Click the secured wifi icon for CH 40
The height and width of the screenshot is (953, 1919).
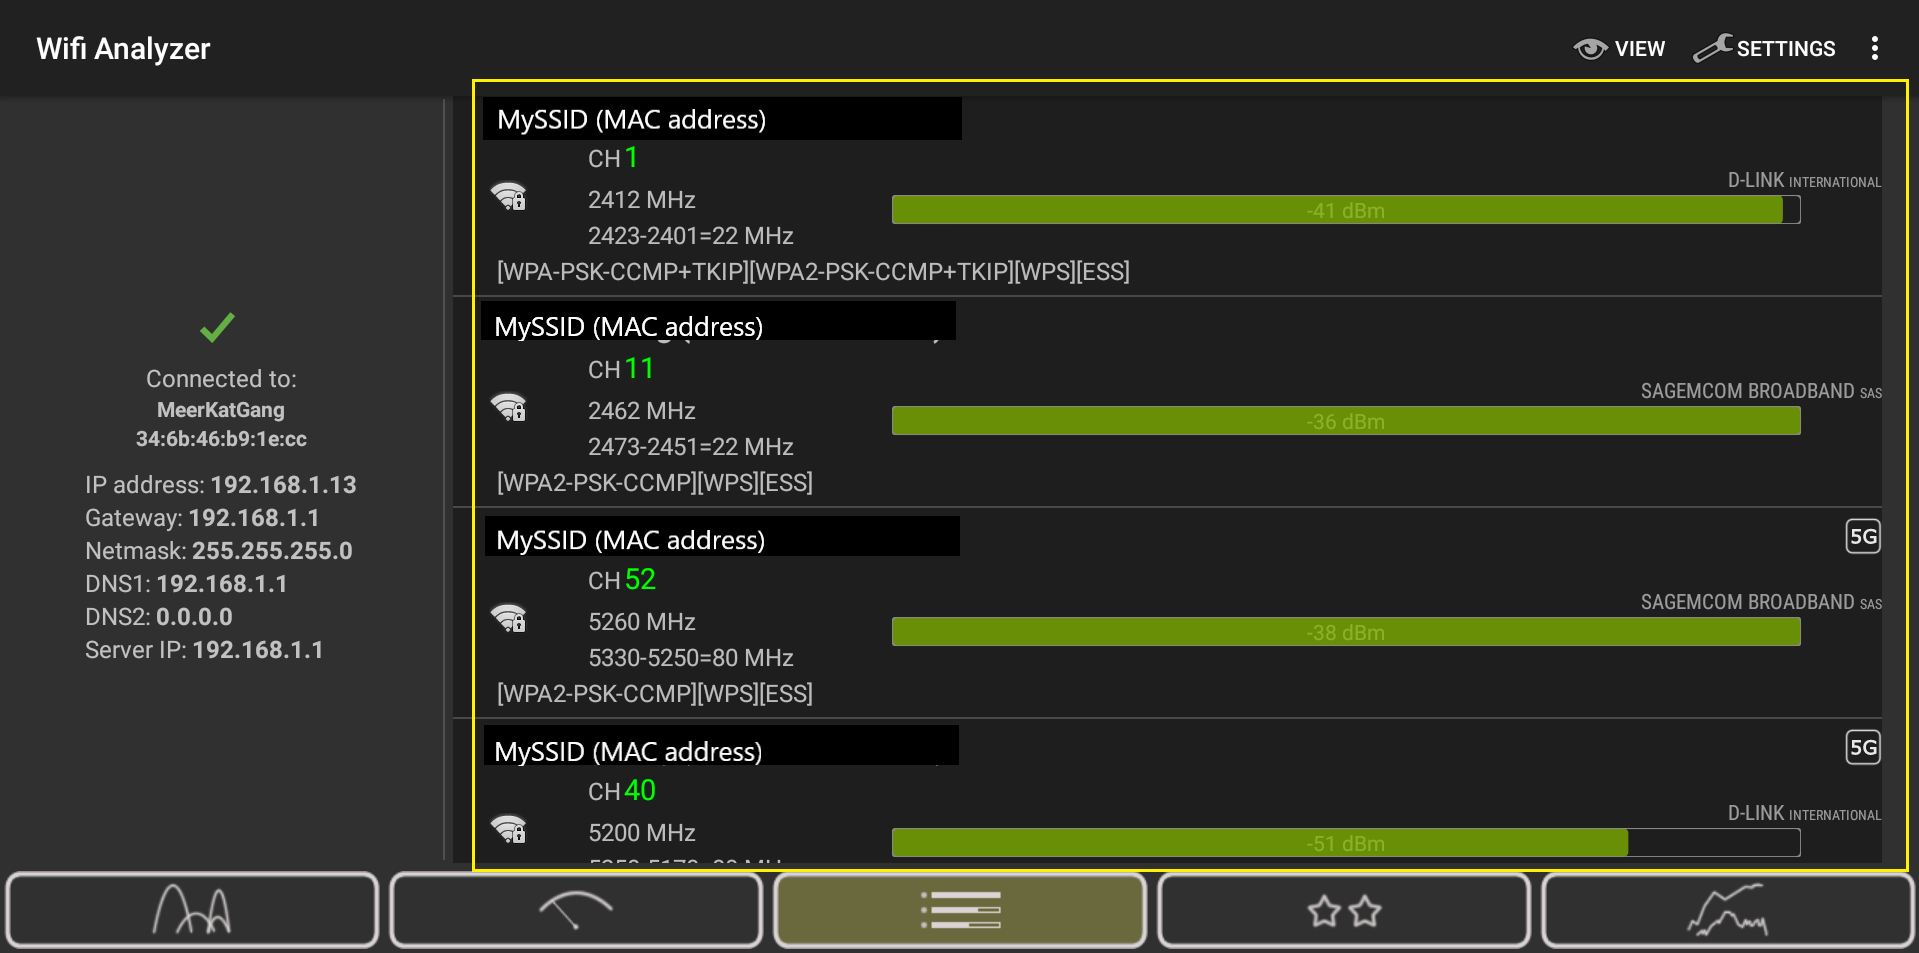(509, 829)
